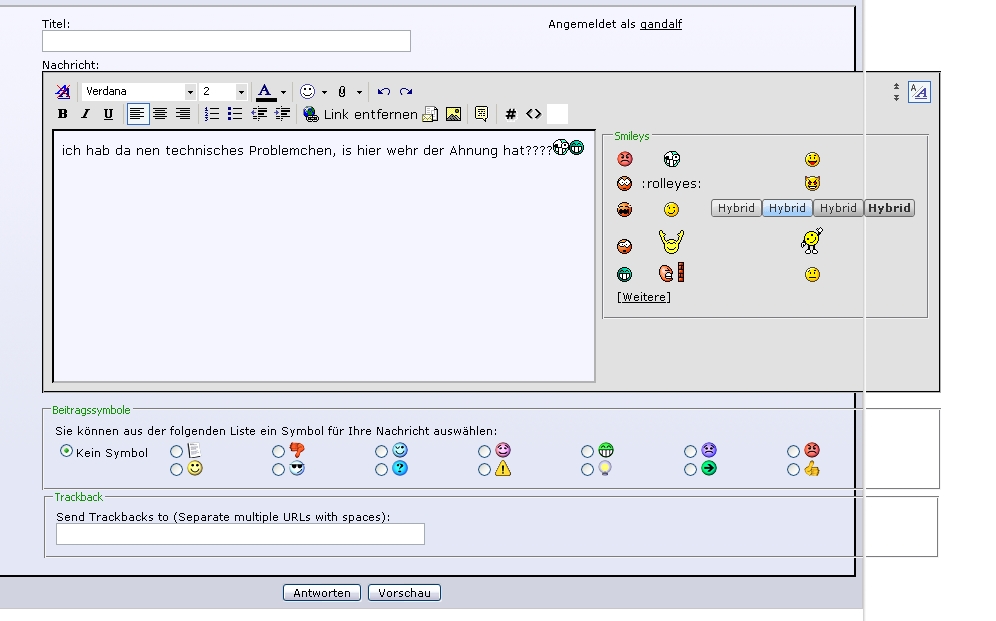Select the thumbs down post symbol
This screenshot has width=996, height=621.
click(279, 452)
